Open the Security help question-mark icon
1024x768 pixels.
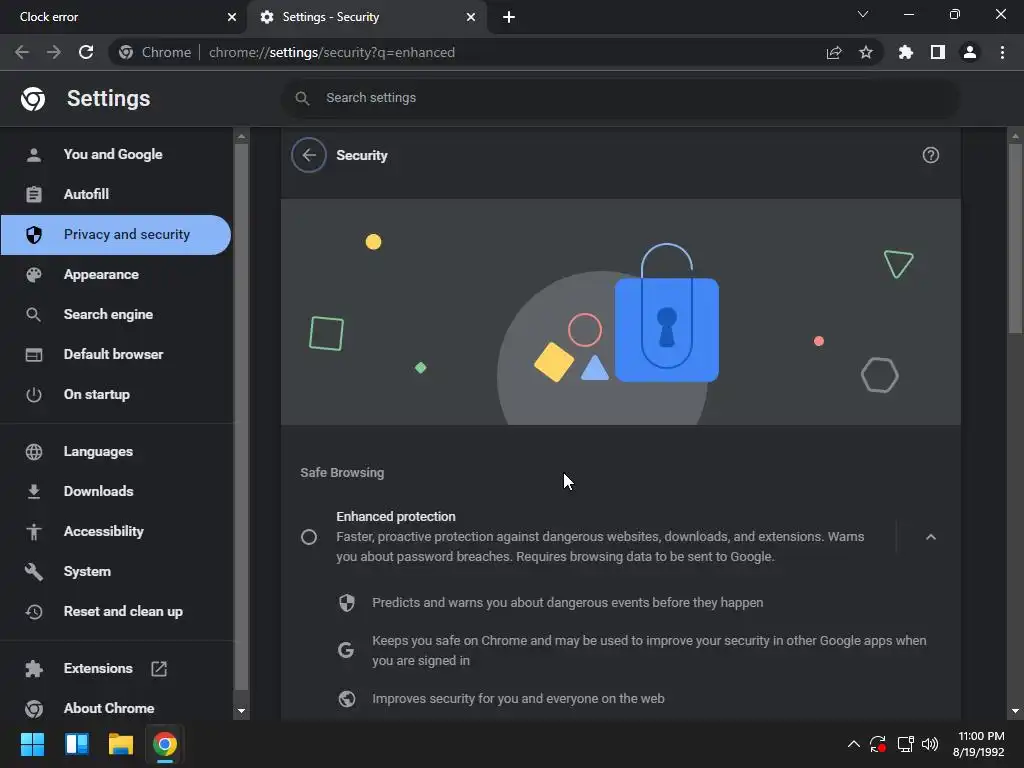(931, 155)
